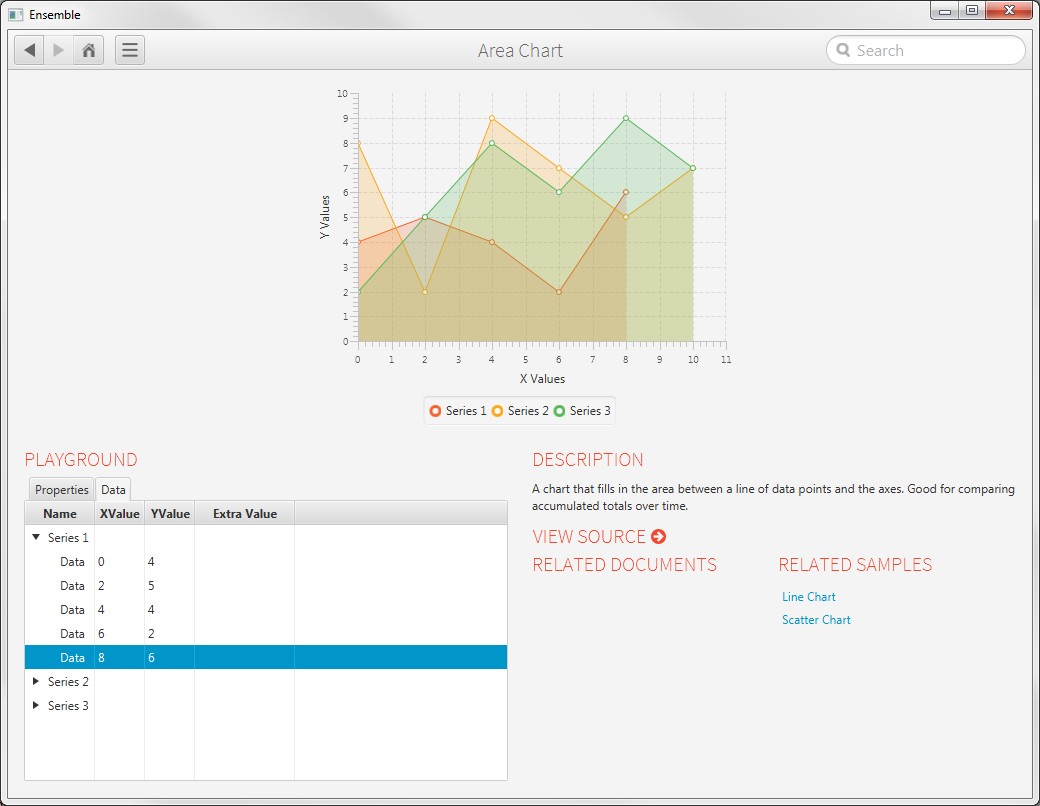The height and width of the screenshot is (806, 1040).
Task: Open the Scatter Chart related sample
Action: 816,620
